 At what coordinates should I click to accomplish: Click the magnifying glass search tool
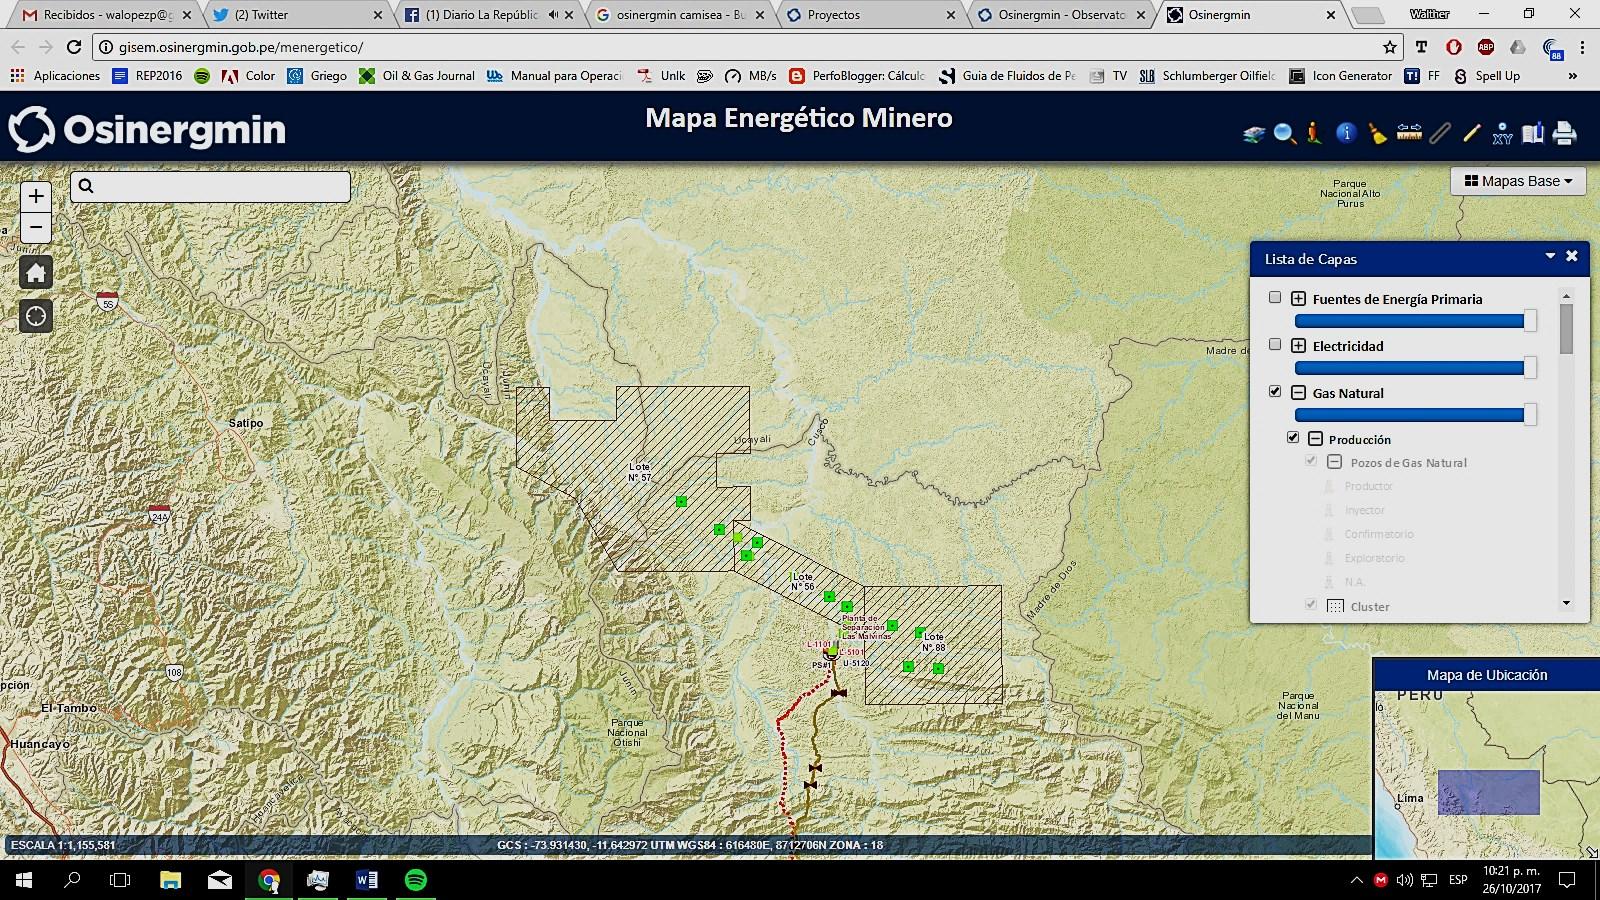1285,133
